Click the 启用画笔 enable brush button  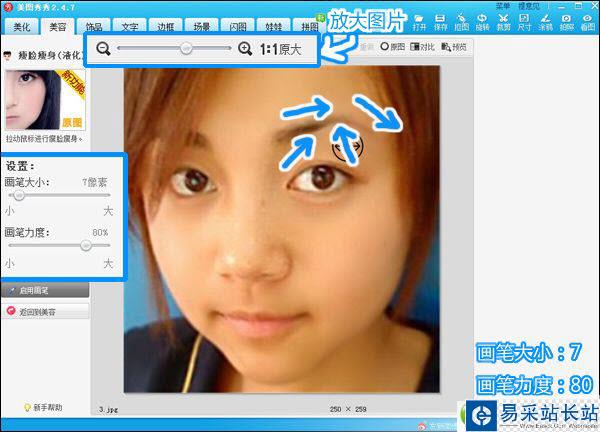click(45, 290)
